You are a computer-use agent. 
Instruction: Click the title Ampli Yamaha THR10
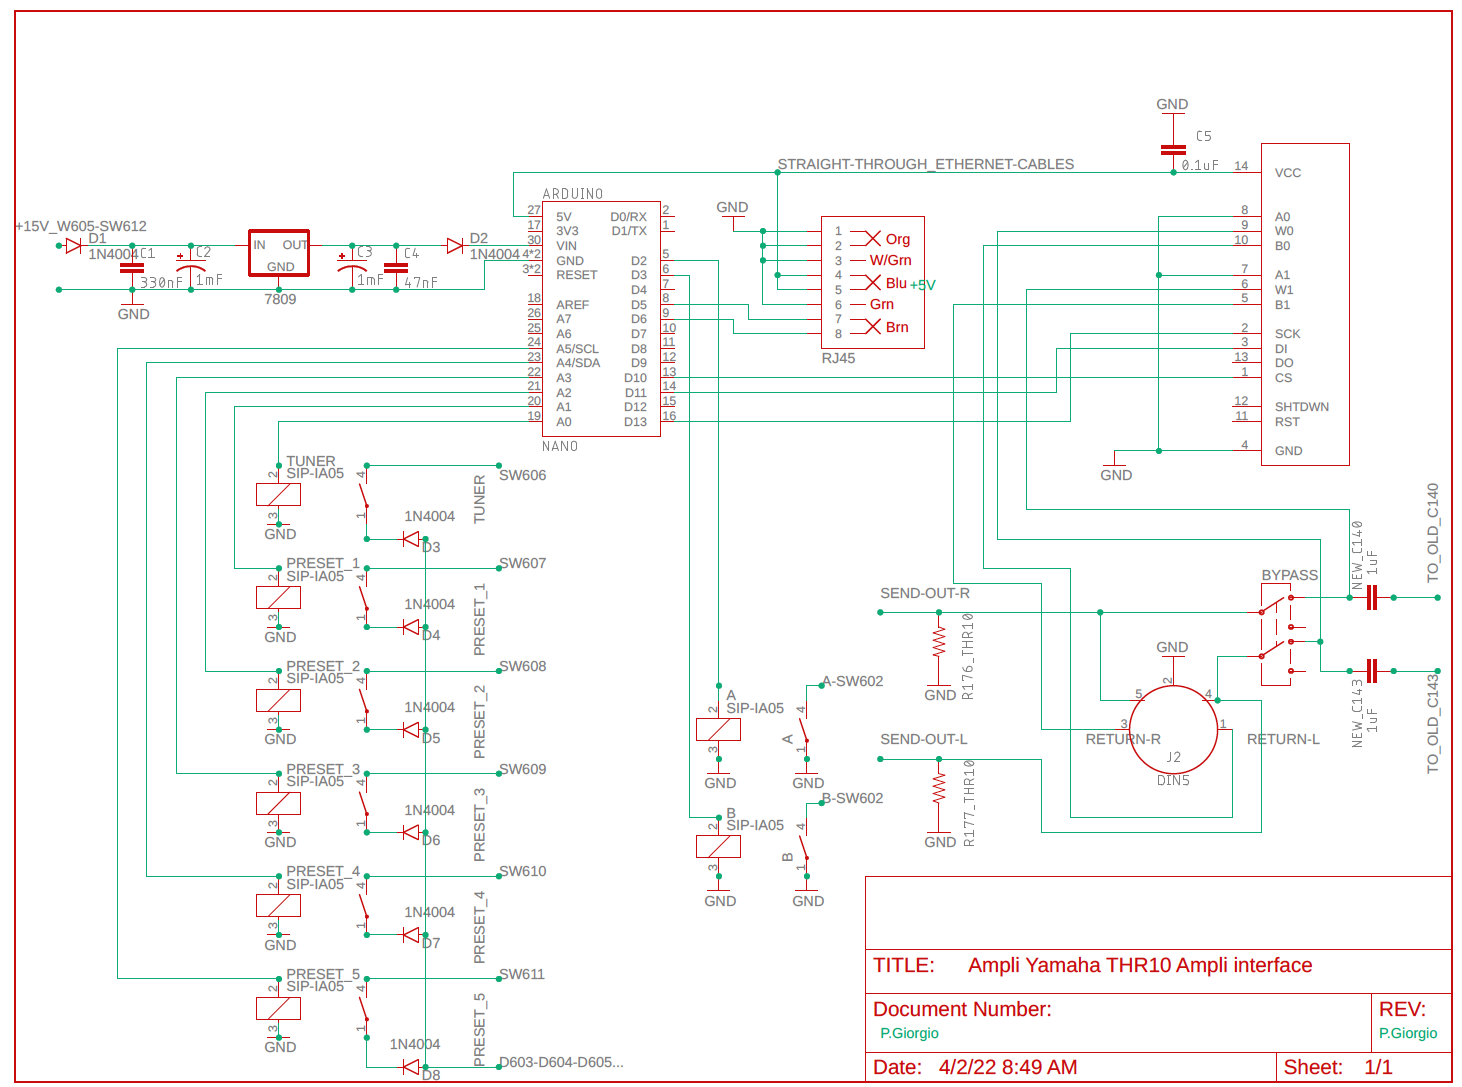1140,965
